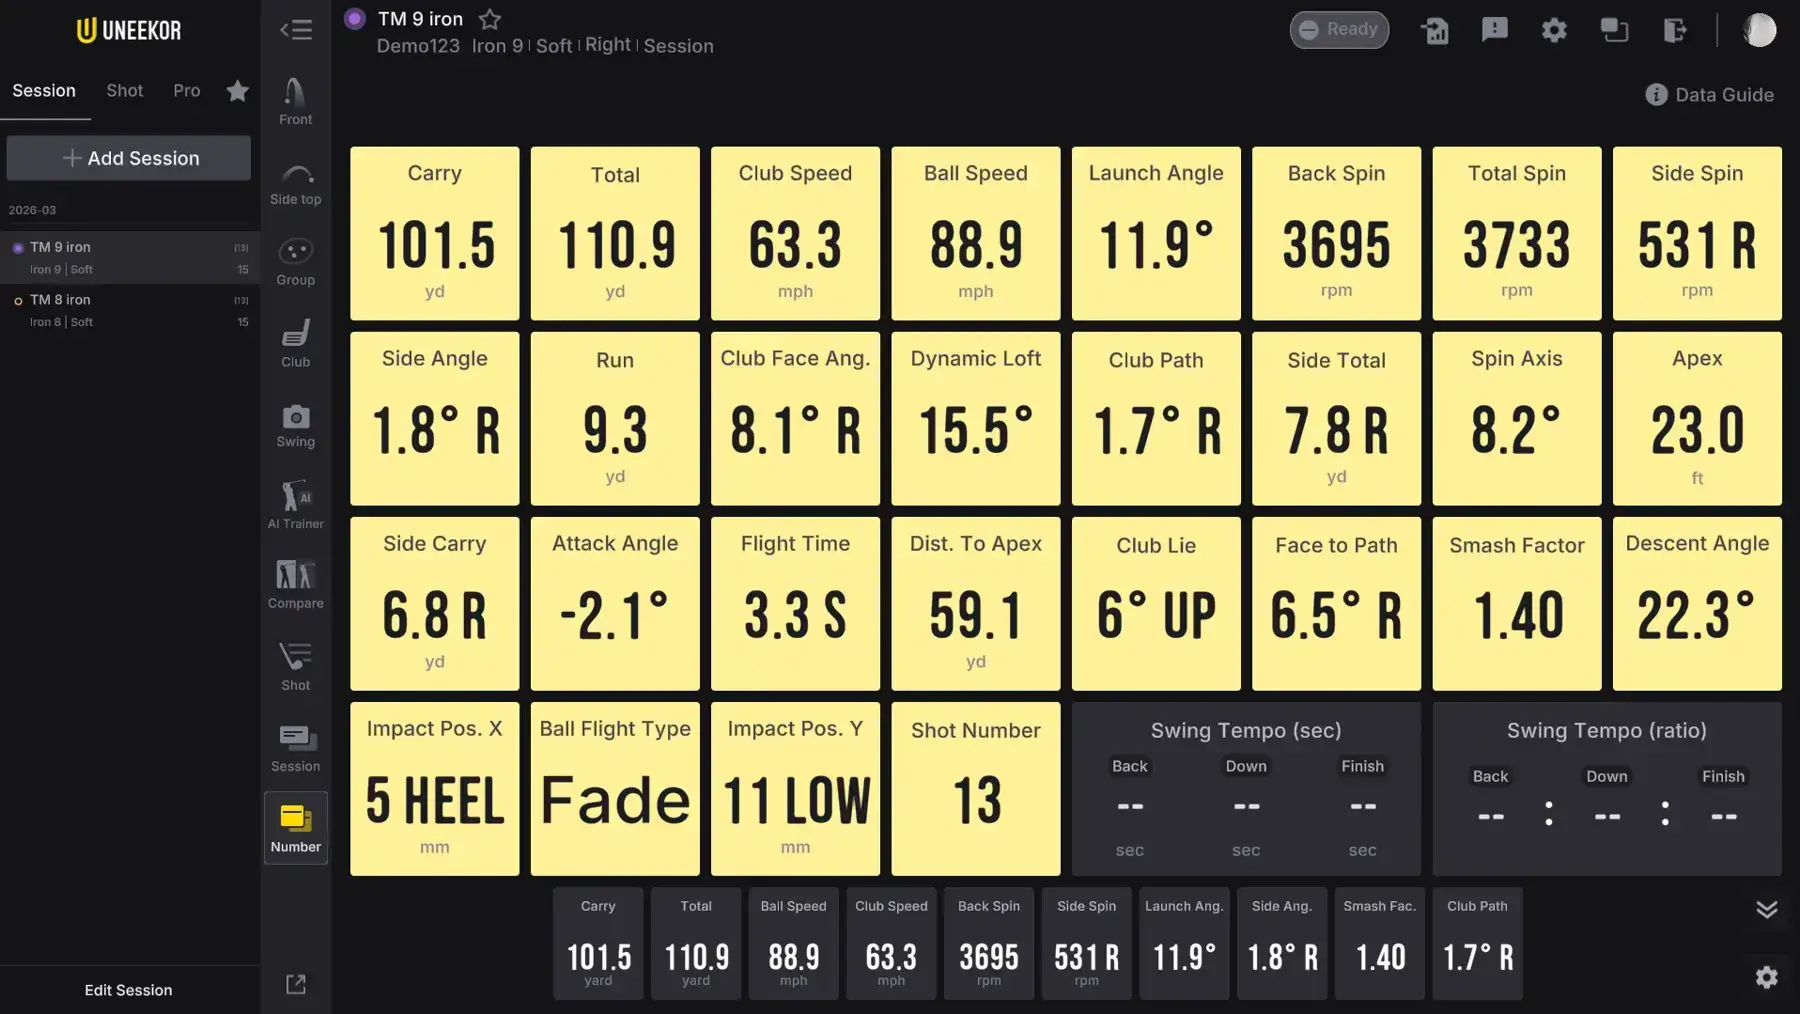Open the Data Guide info
The height and width of the screenshot is (1014, 1800).
pos(1710,95)
